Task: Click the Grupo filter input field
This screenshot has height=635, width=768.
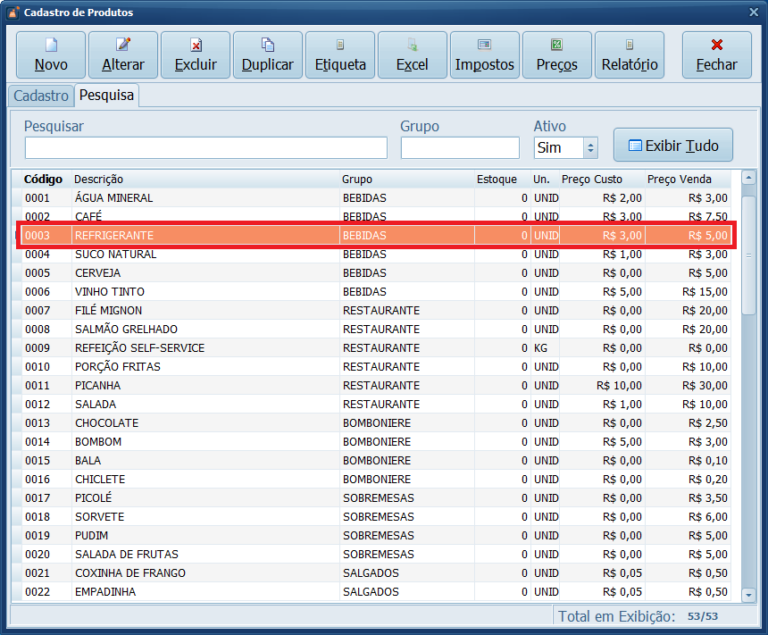Action: coord(460,148)
